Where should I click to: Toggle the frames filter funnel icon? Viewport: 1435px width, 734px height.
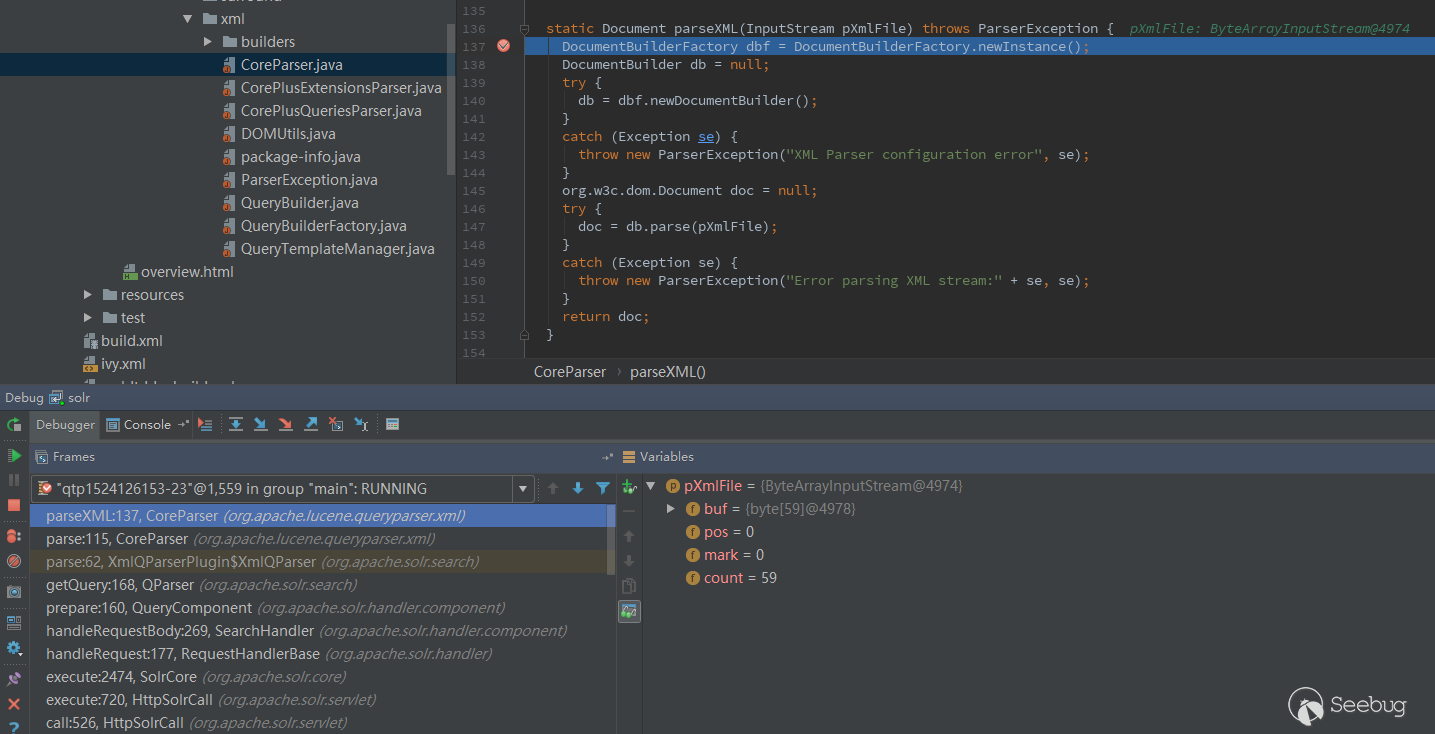pyautogui.click(x=603, y=489)
